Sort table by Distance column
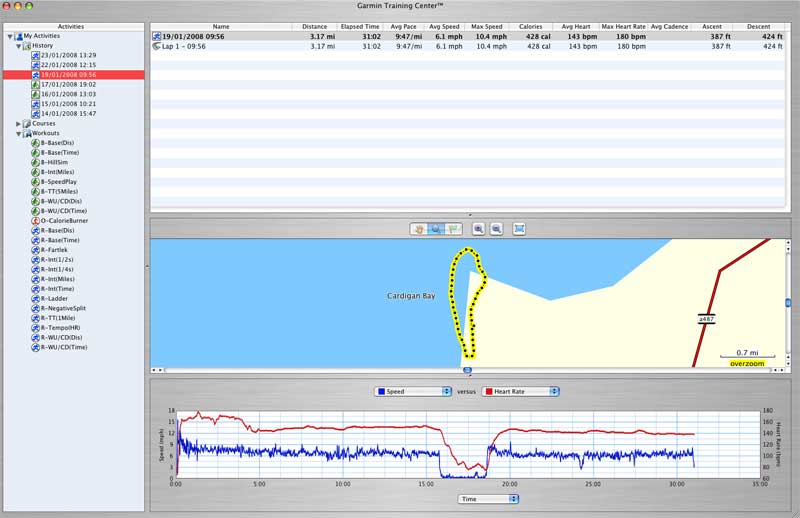This screenshot has width=800, height=518. (x=314, y=27)
